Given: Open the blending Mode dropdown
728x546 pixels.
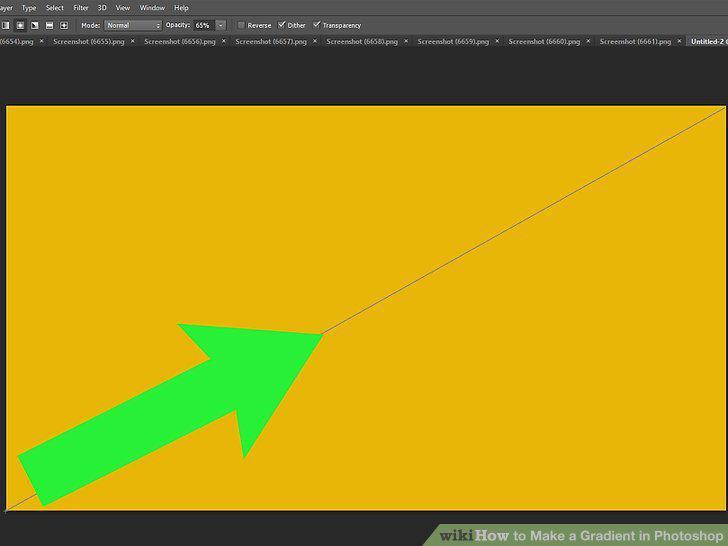Looking at the screenshot, I should click(133, 26).
